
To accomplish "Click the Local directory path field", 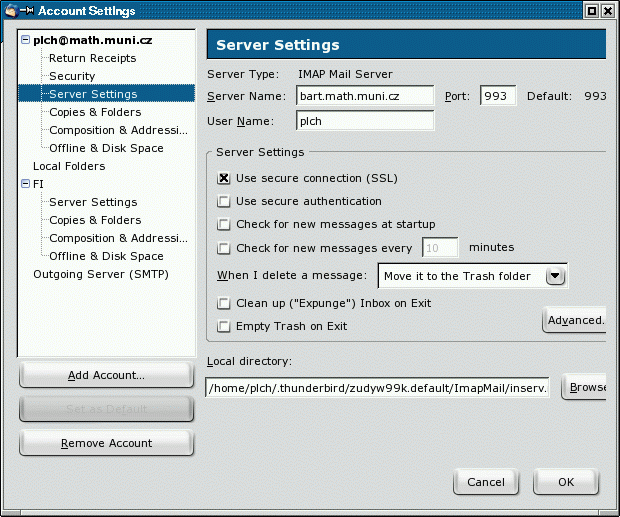I will pos(377,387).
